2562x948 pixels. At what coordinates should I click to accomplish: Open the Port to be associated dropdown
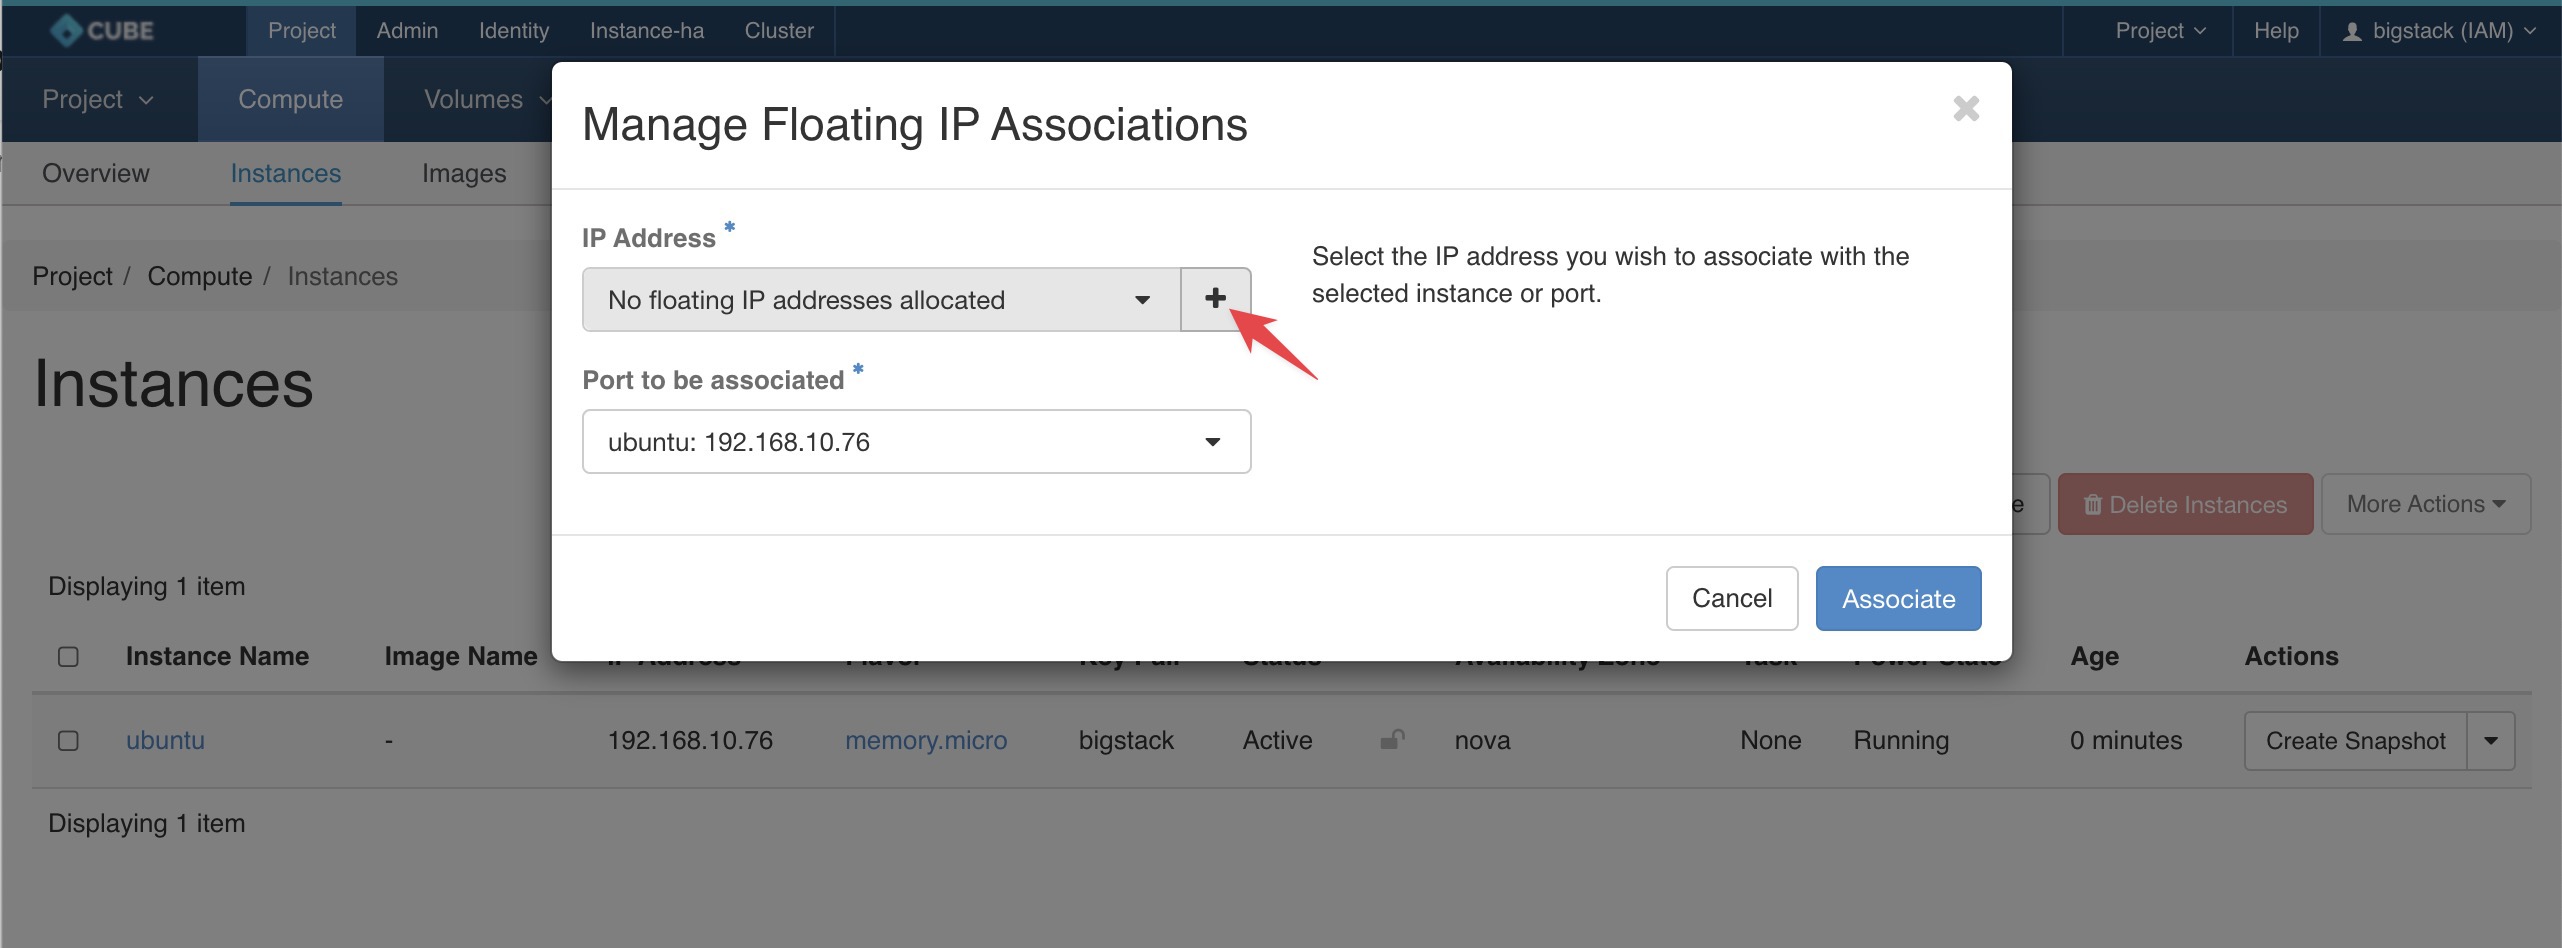click(916, 441)
